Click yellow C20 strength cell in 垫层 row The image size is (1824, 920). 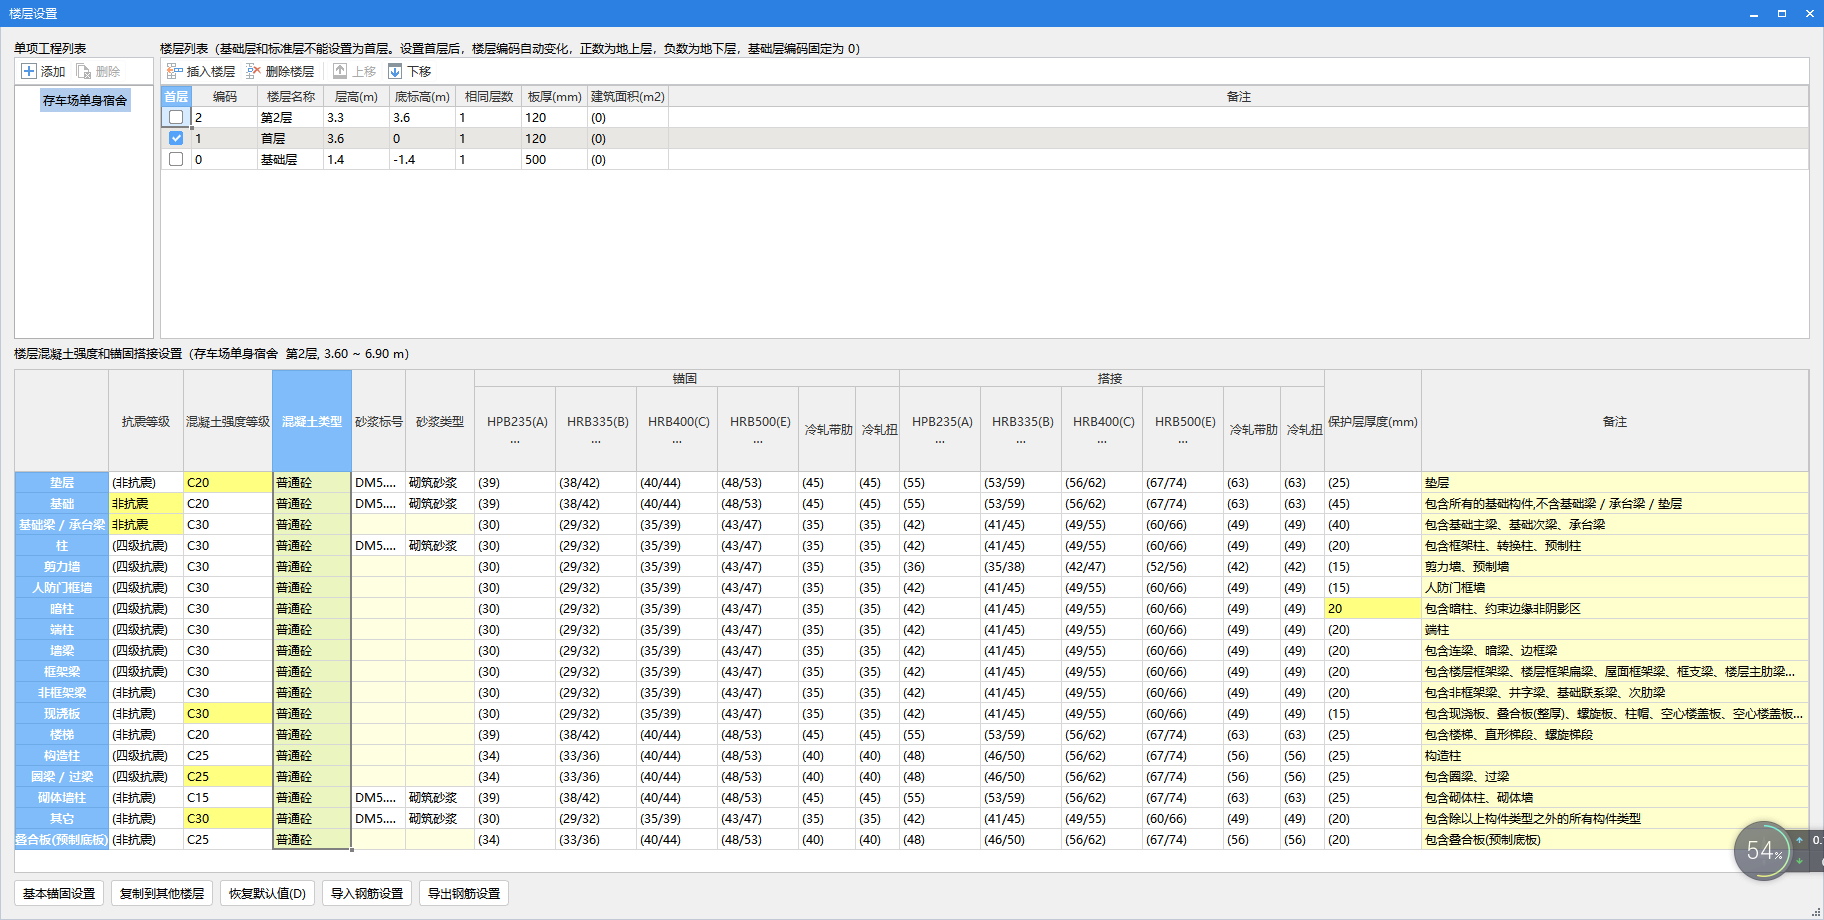tap(228, 482)
